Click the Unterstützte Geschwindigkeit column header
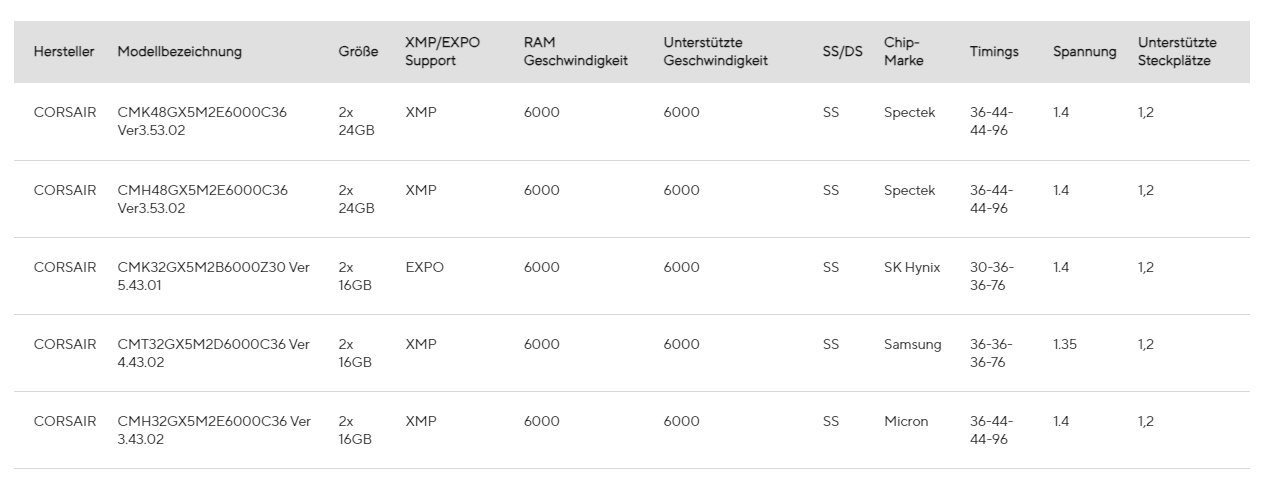The image size is (1288, 501). [x=715, y=52]
